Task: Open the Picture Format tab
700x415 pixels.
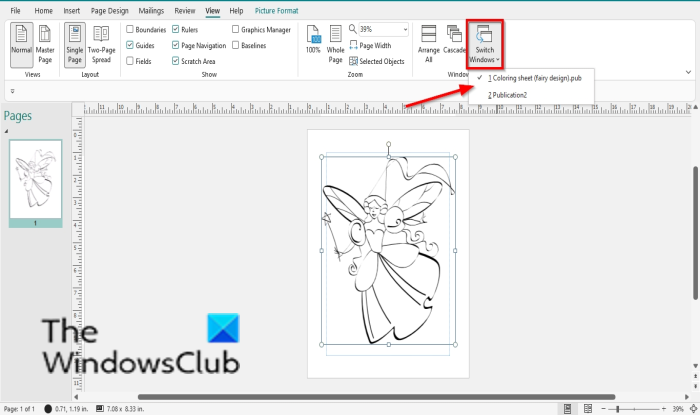Action: point(276,11)
